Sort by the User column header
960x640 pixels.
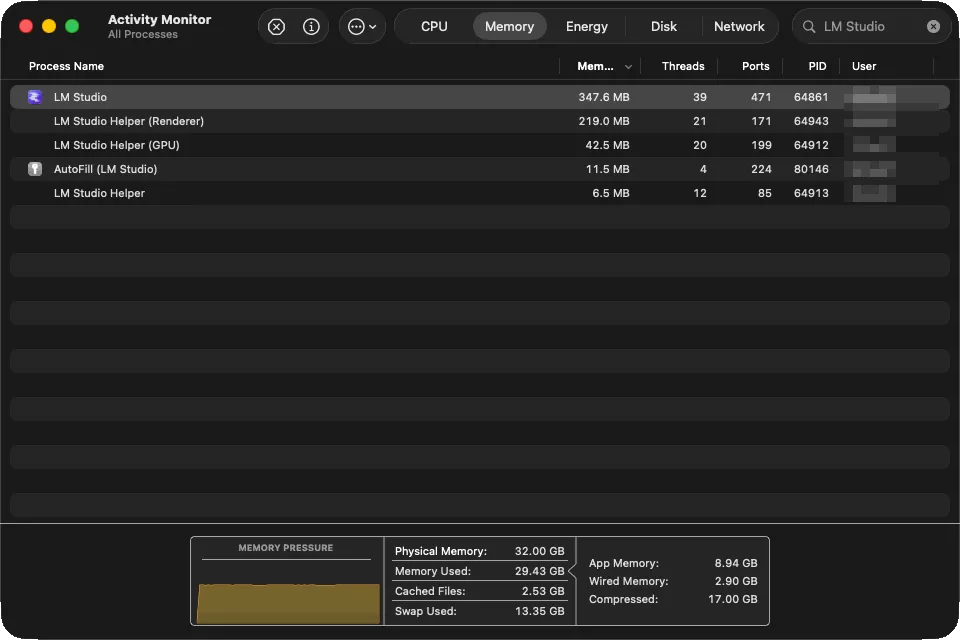click(x=864, y=66)
